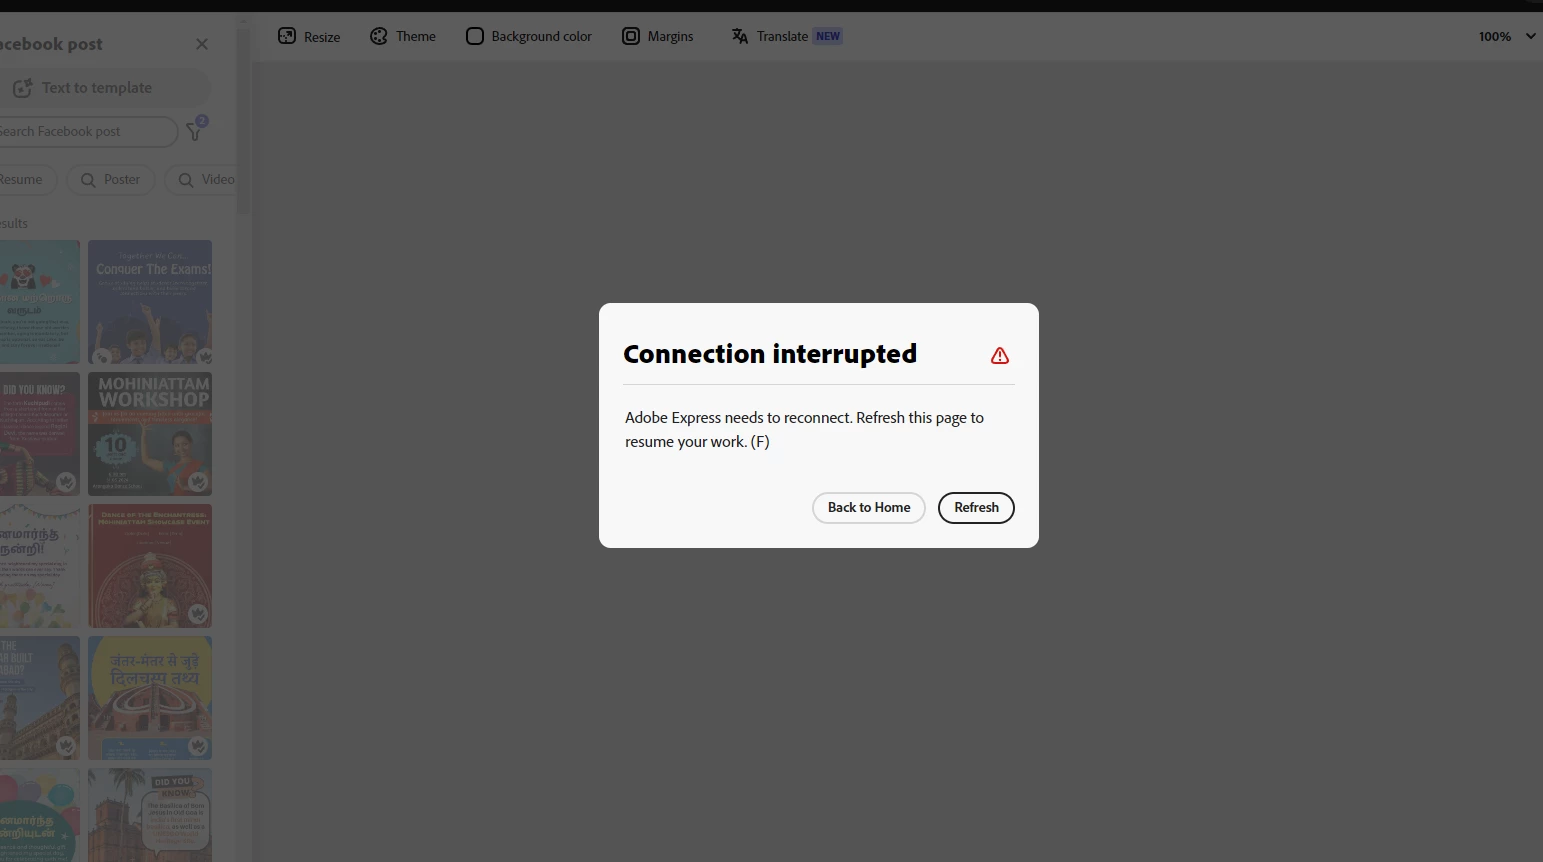
Task: Open the Did You Know red template
Action: 40,434
